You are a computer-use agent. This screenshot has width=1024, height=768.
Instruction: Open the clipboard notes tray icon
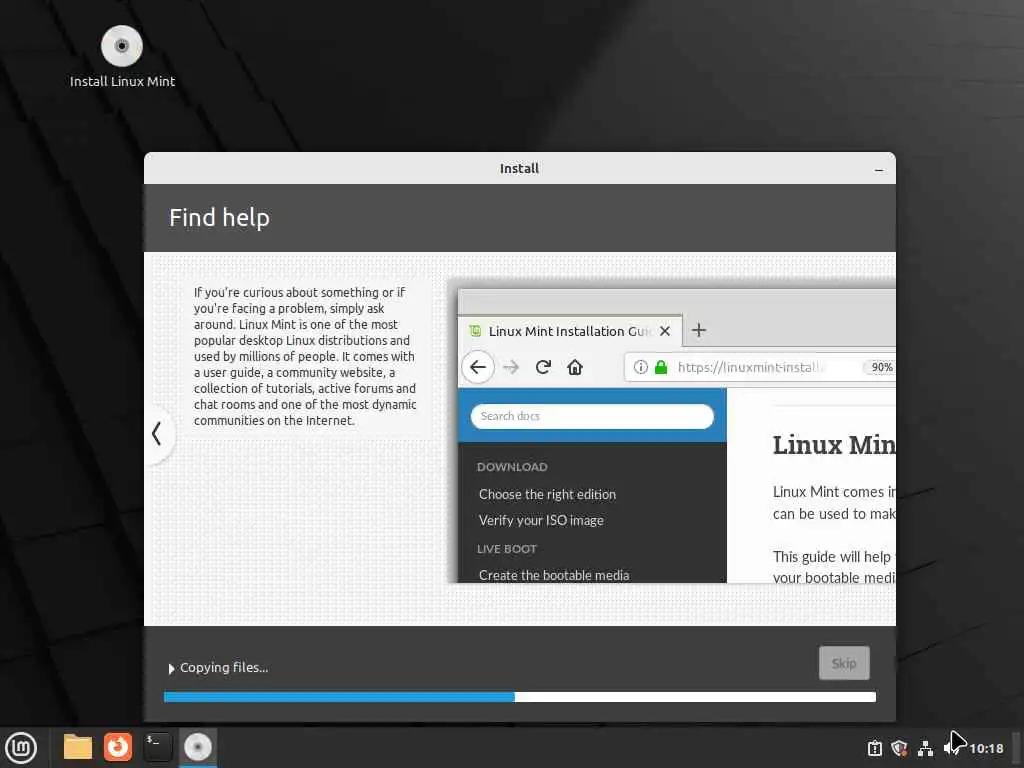[874, 748]
